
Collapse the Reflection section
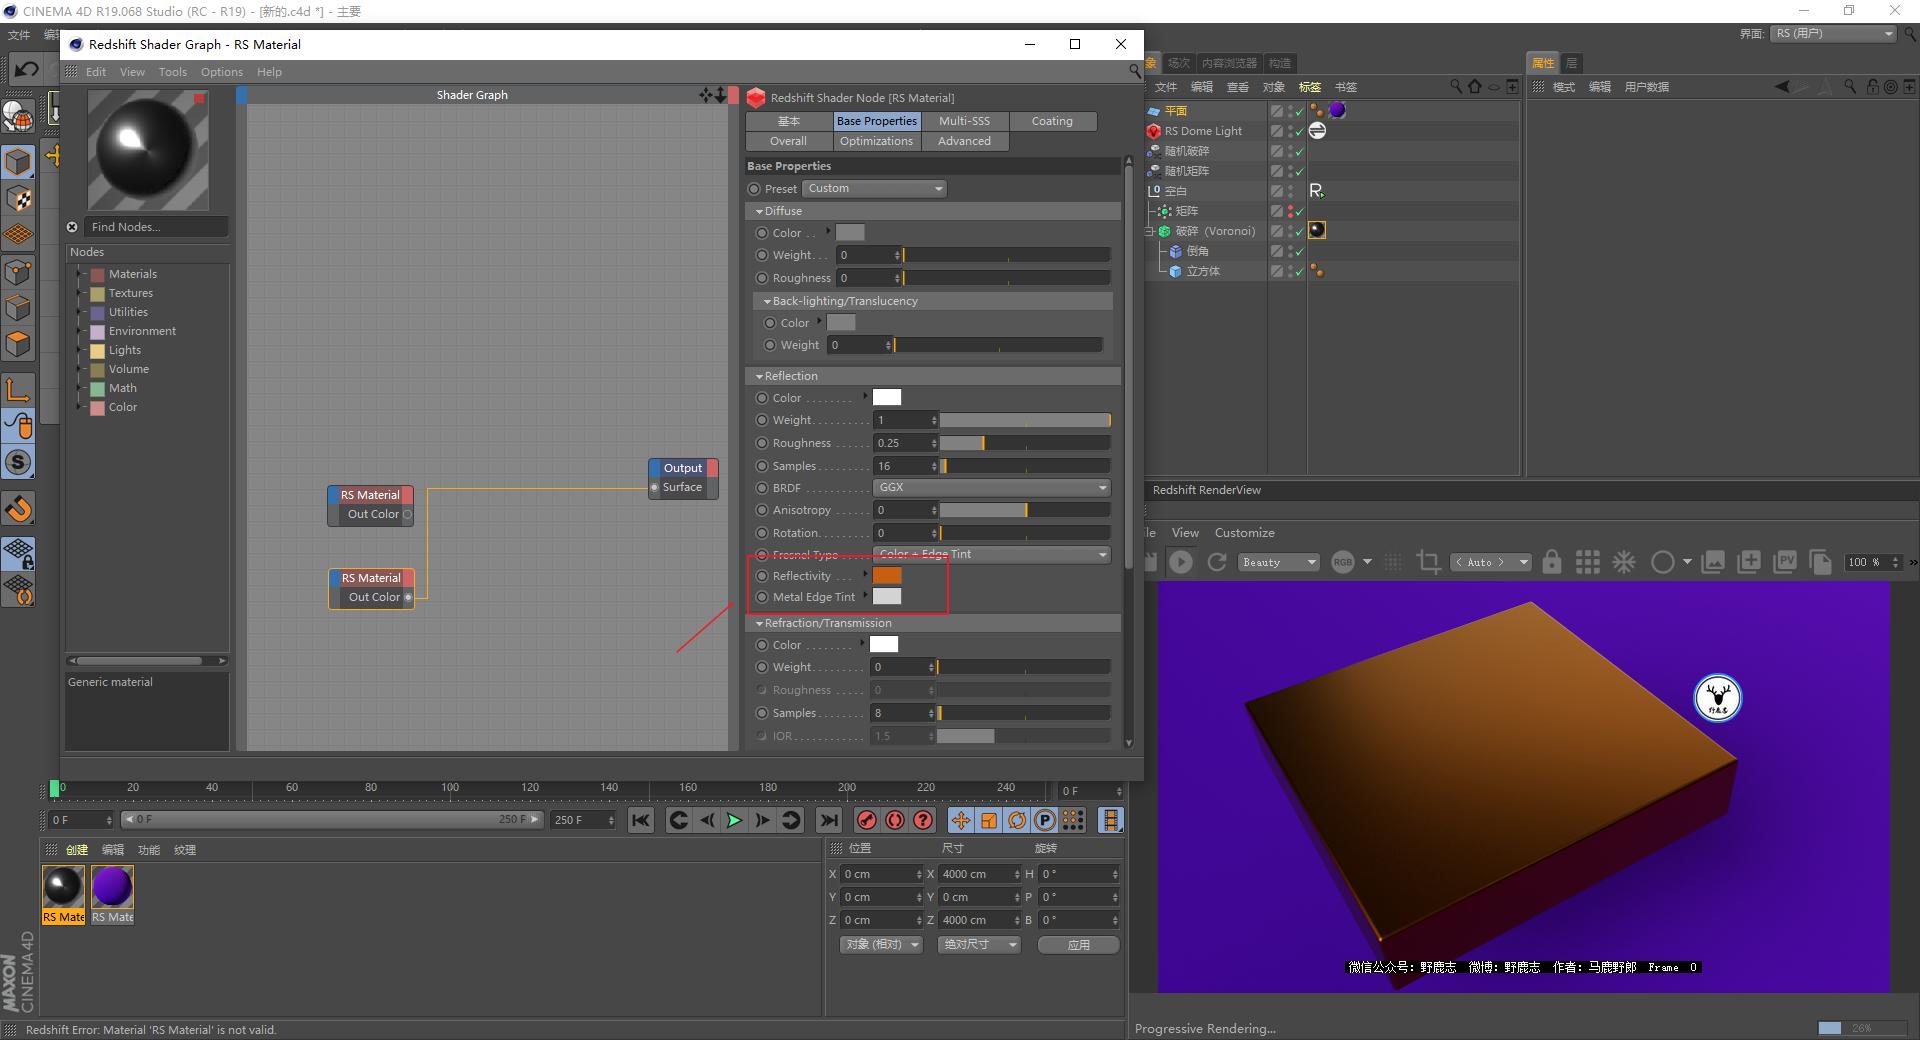click(758, 376)
